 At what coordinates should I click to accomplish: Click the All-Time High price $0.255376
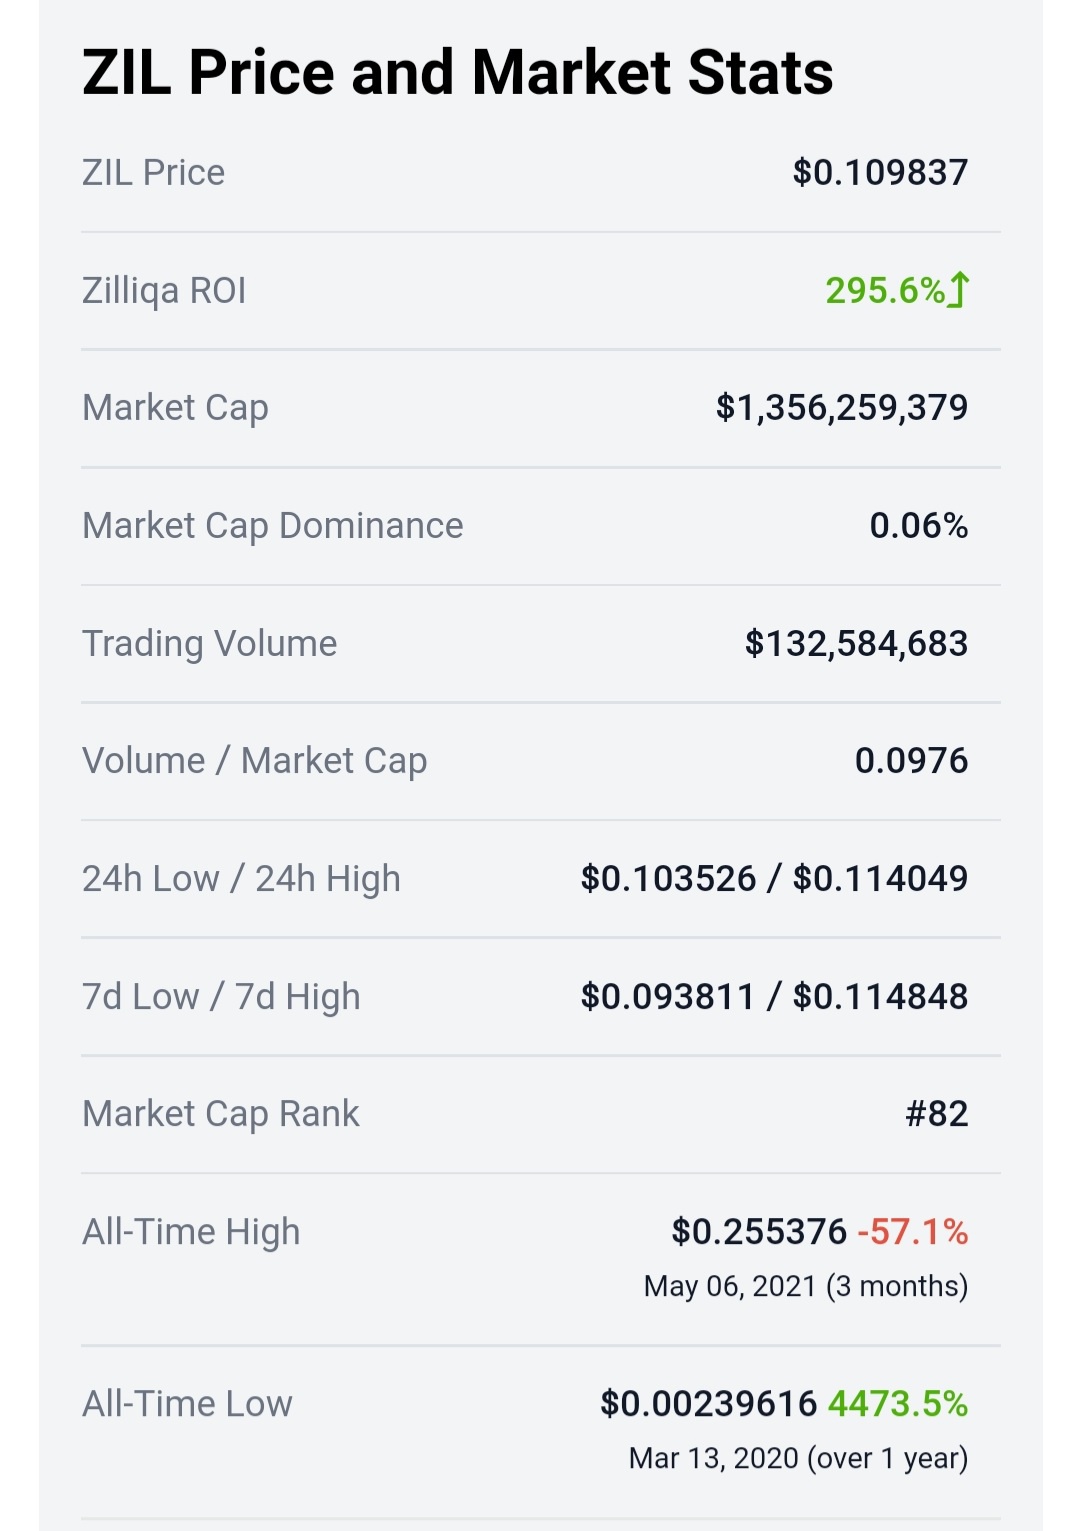tap(759, 1231)
